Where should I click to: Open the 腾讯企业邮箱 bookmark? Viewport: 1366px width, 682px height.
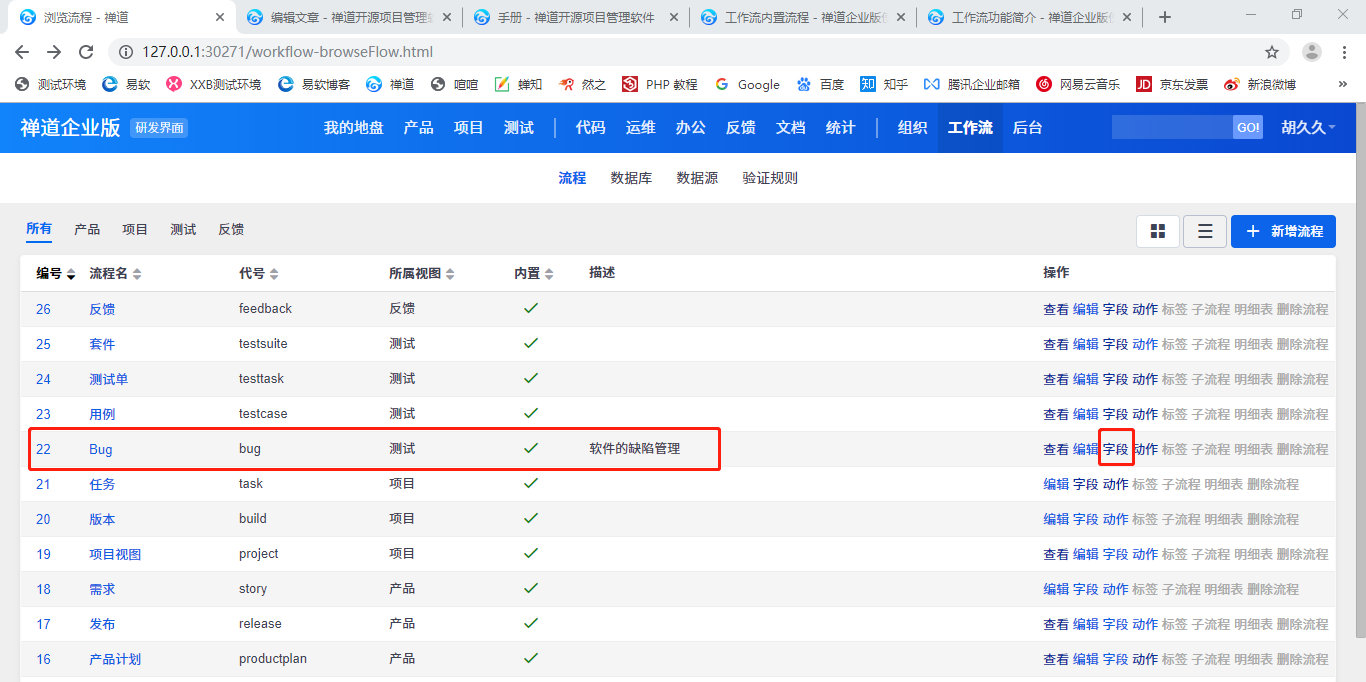point(972,84)
